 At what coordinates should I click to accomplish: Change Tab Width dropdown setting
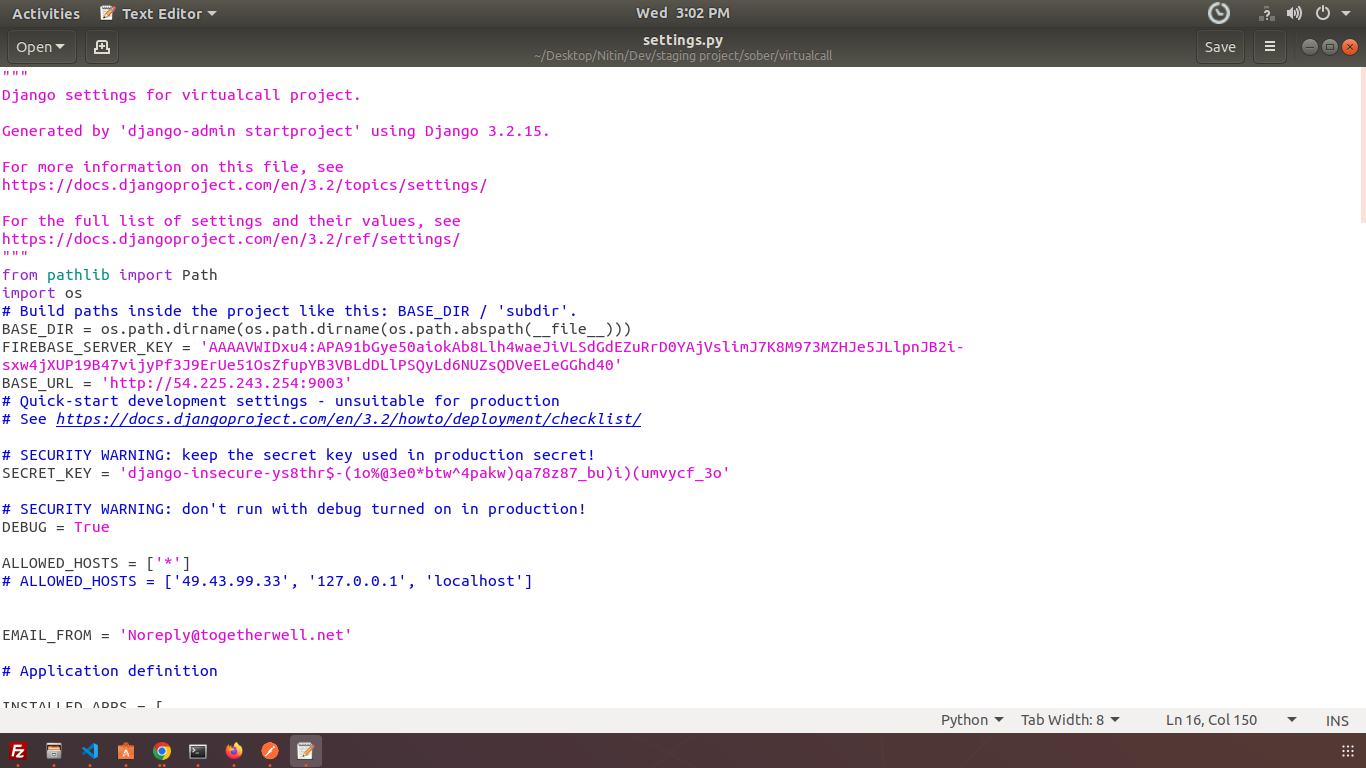click(x=1070, y=720)
